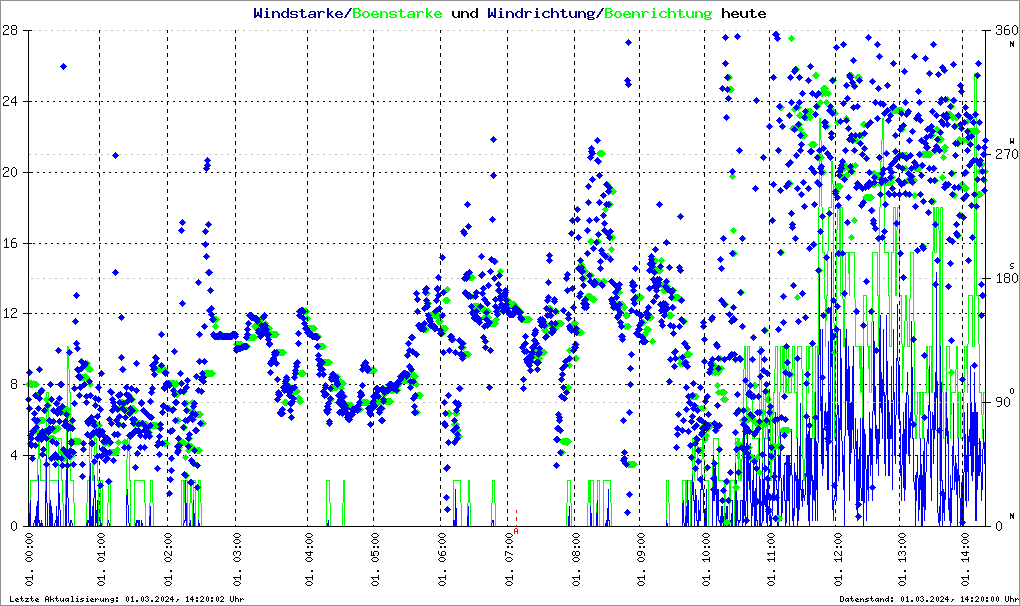The height and width of the screenshot is (606, 1020).
Task: Click the blue "Windstarke" title legend
Action: click(299, 14)
